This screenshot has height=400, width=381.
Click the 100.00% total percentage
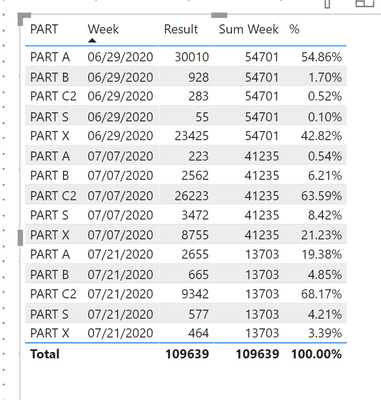coord(317,354)
